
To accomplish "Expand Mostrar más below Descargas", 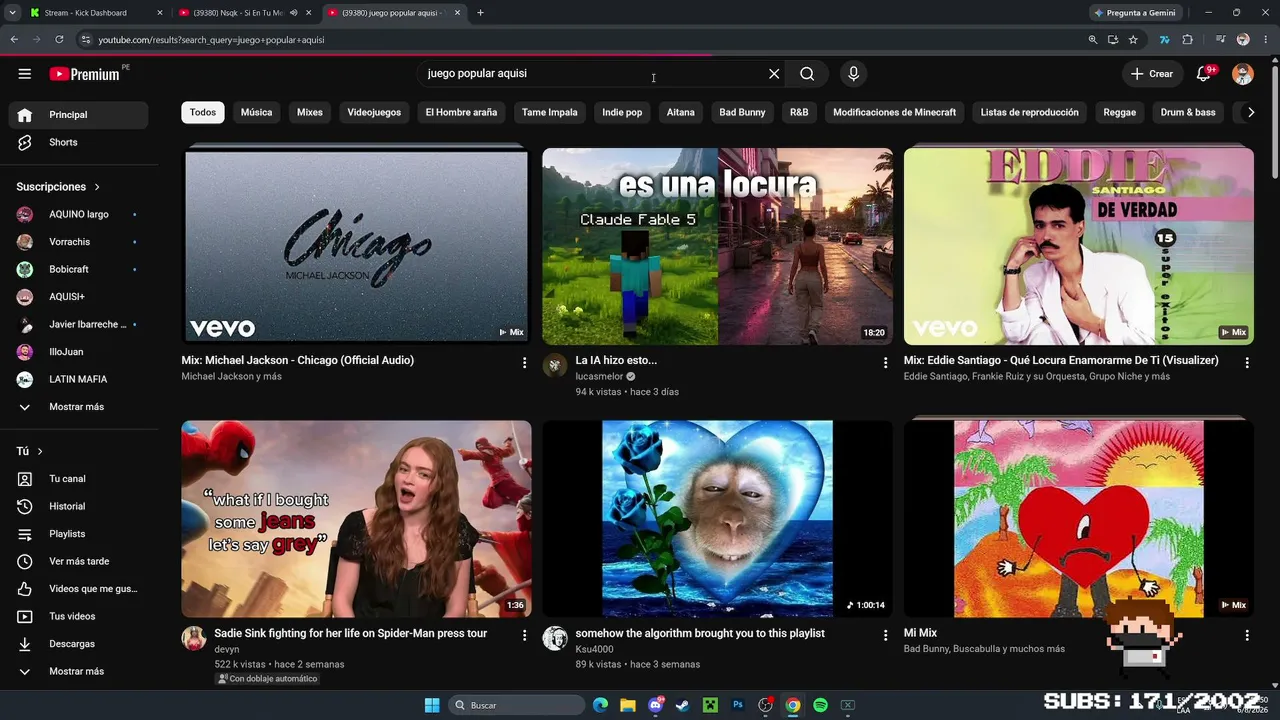I will click(78, 672).
